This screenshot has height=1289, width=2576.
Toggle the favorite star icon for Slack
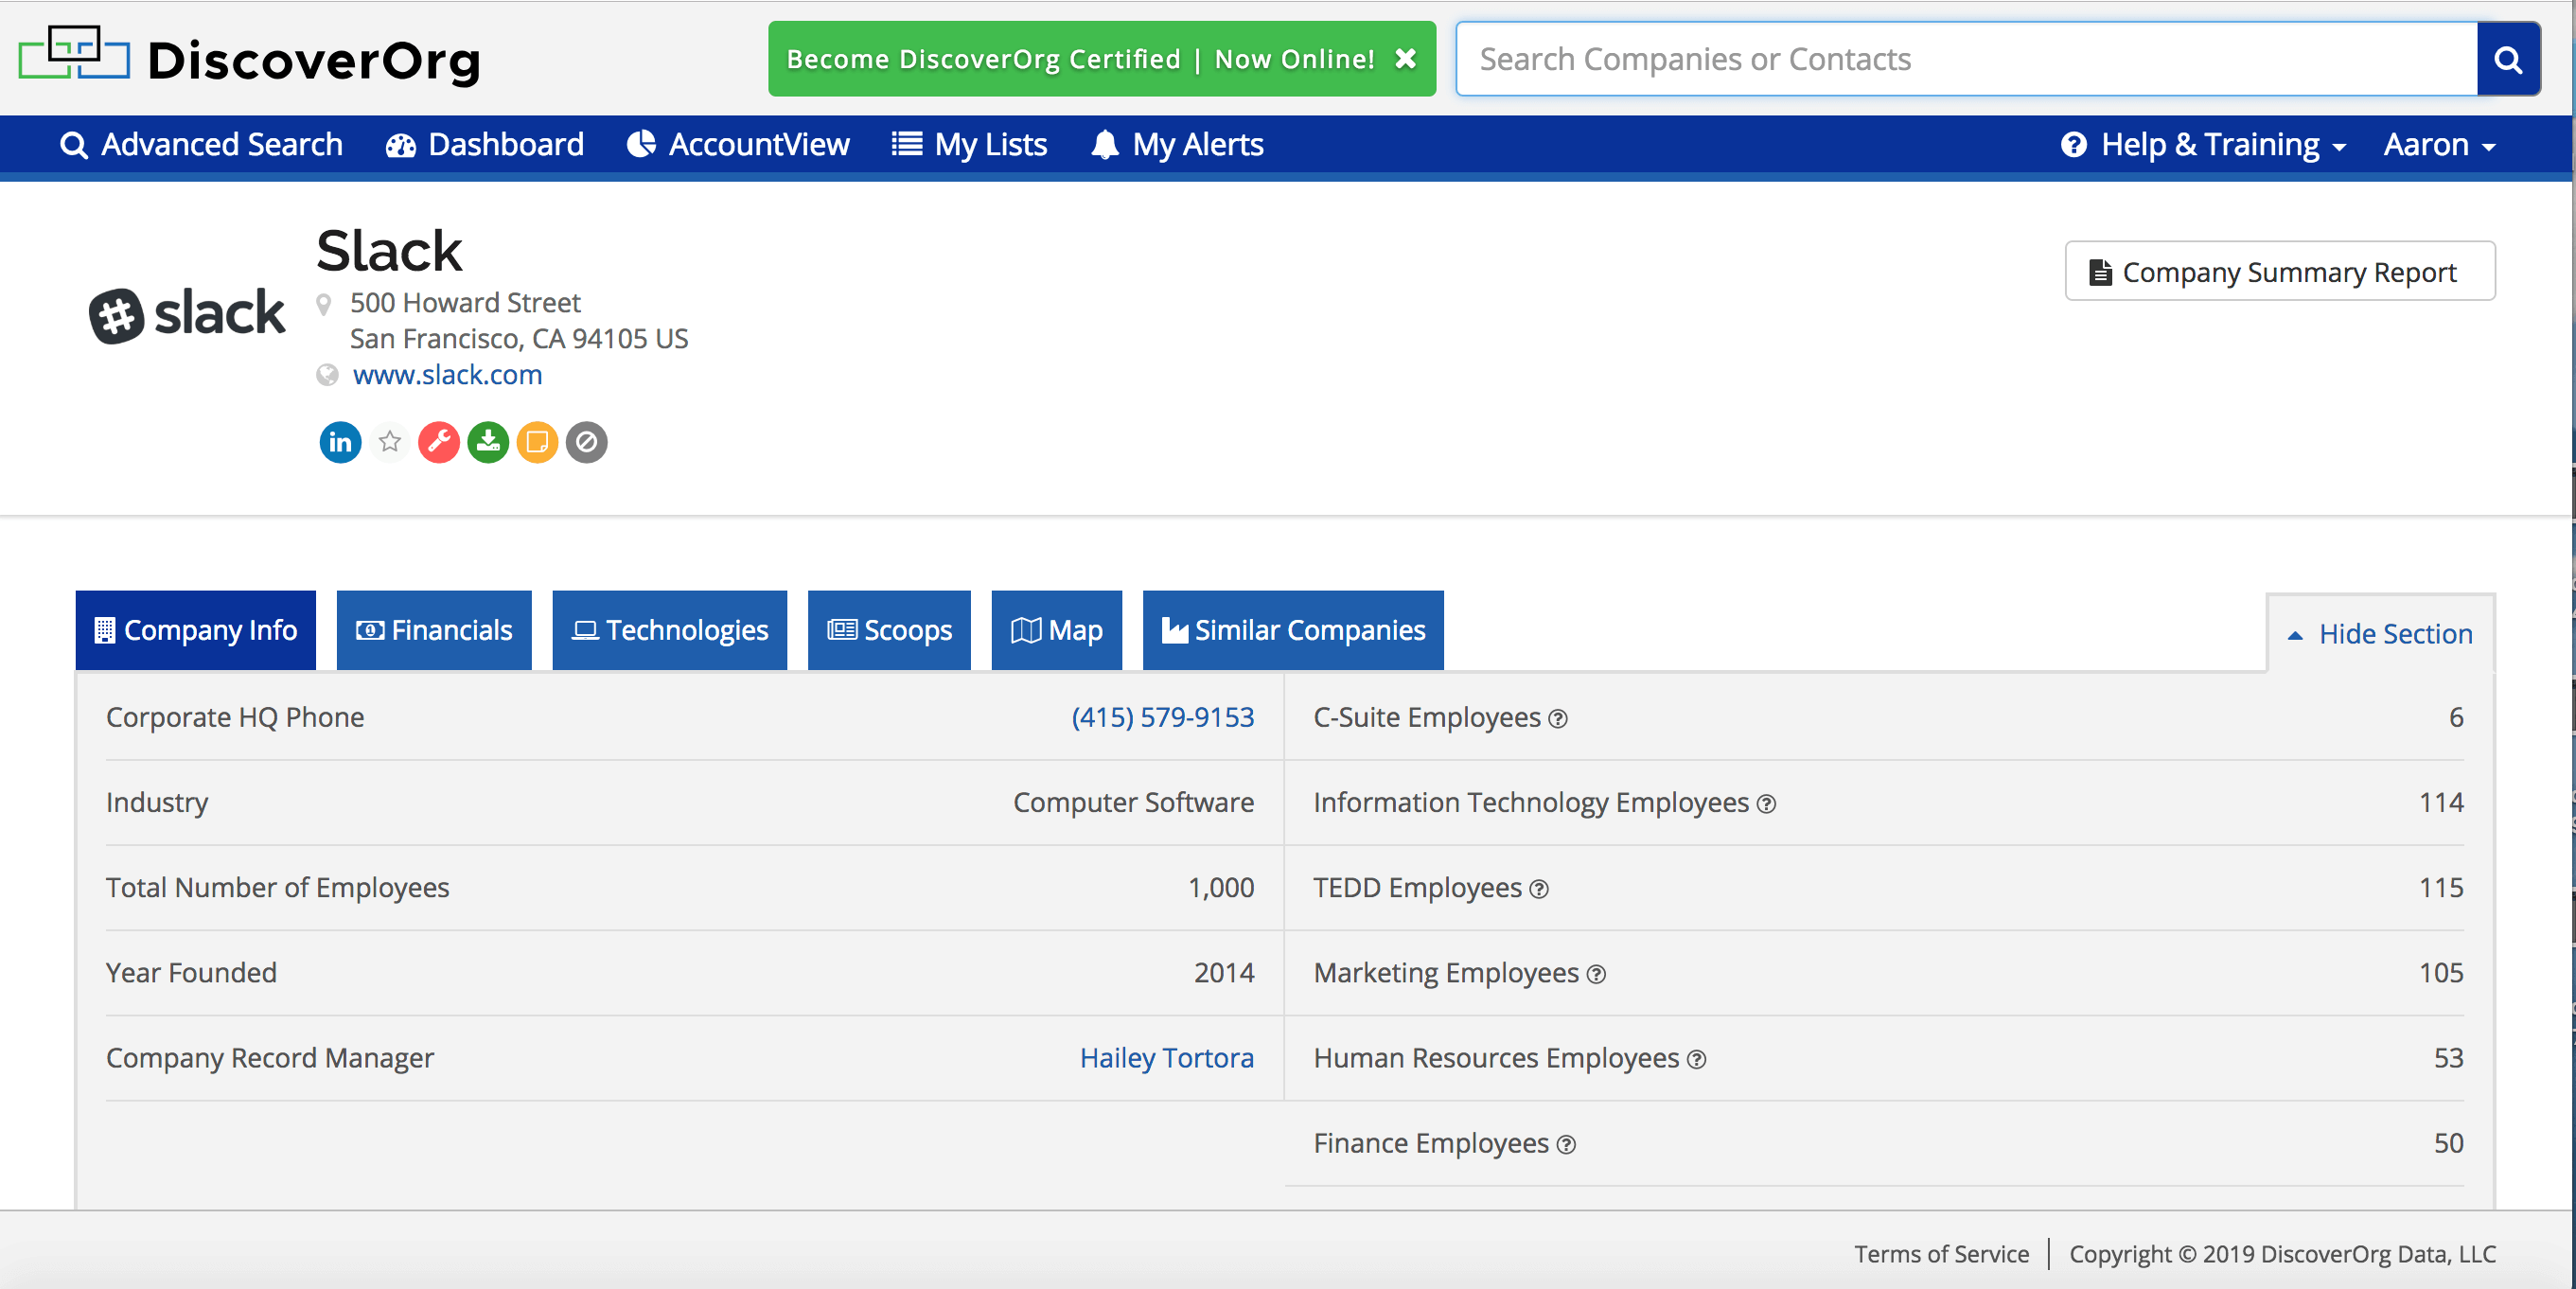click(390, 441)
